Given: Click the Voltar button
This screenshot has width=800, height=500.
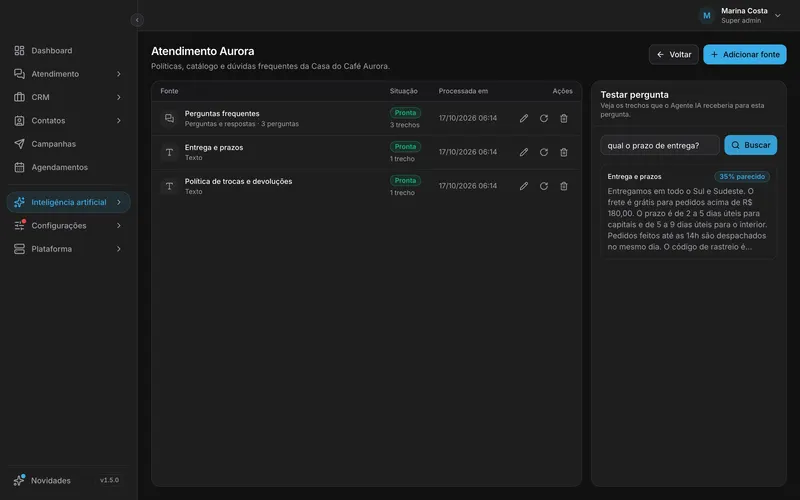Looking at the screenshot, I should (x=673, y=55).
